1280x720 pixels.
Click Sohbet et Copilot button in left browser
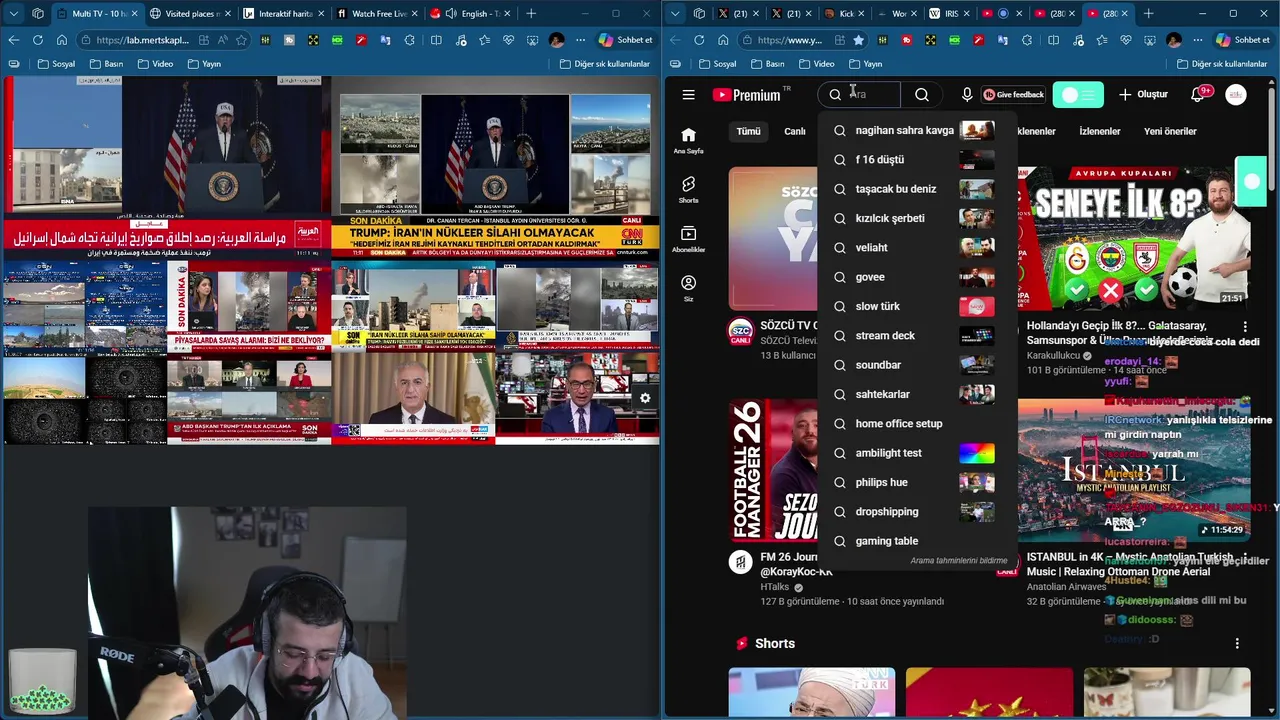626,40
